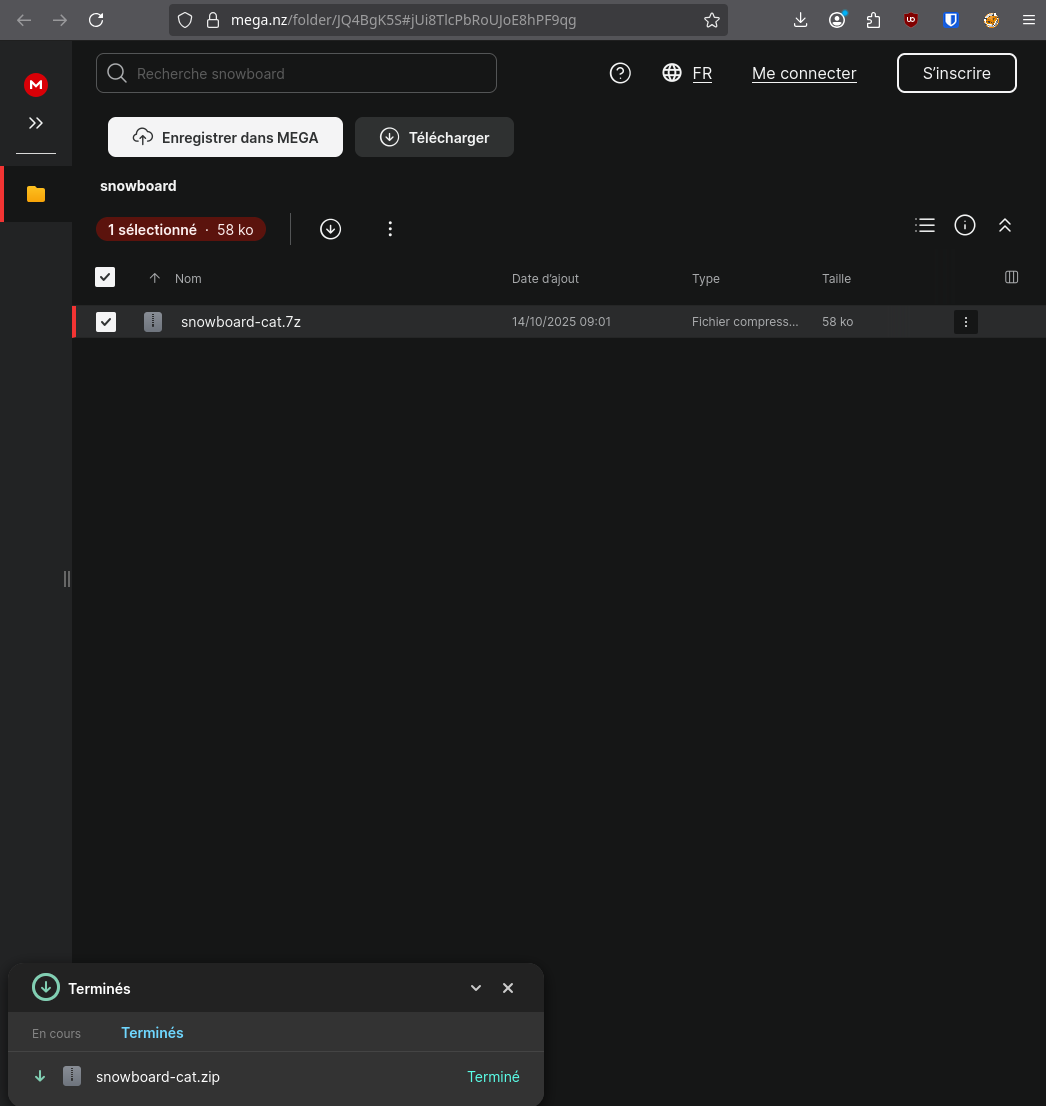Open the info panel icon

pyautogui.click(x=965, y=225)
